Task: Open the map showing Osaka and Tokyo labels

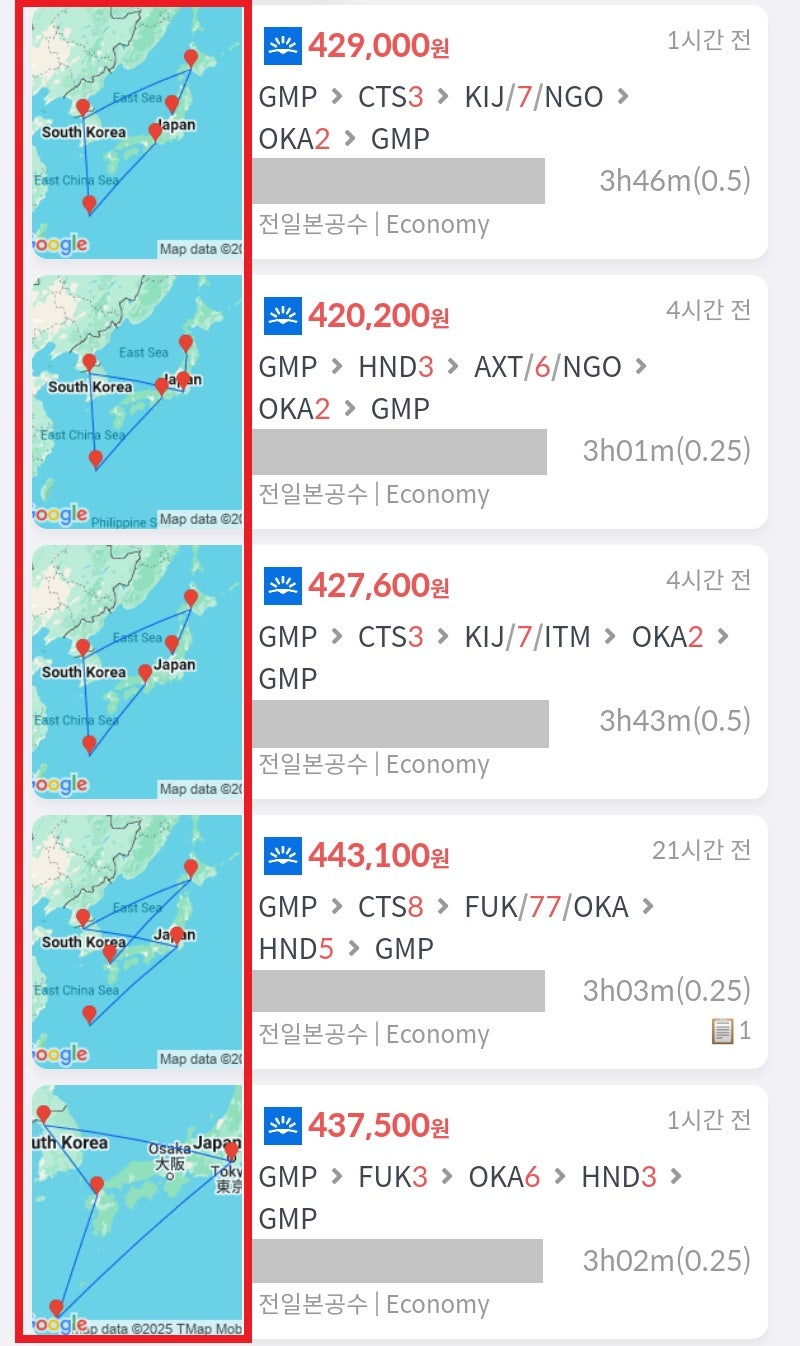Action: coord(137,1210)
